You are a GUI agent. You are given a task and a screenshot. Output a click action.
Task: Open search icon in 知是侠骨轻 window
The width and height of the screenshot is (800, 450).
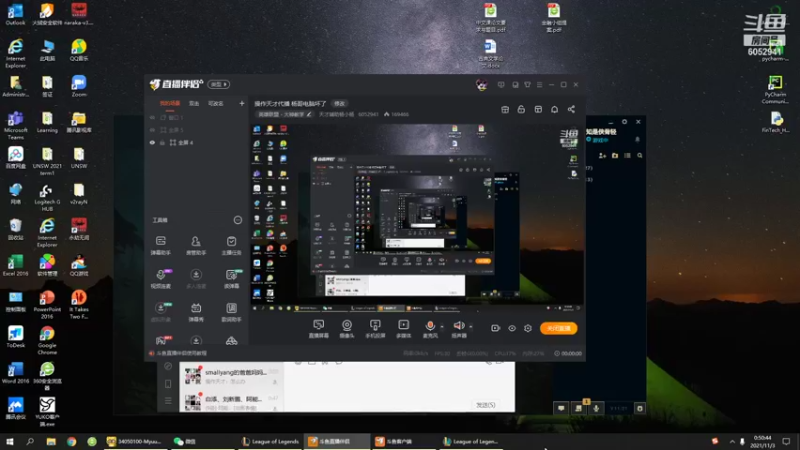coord(639,156)
